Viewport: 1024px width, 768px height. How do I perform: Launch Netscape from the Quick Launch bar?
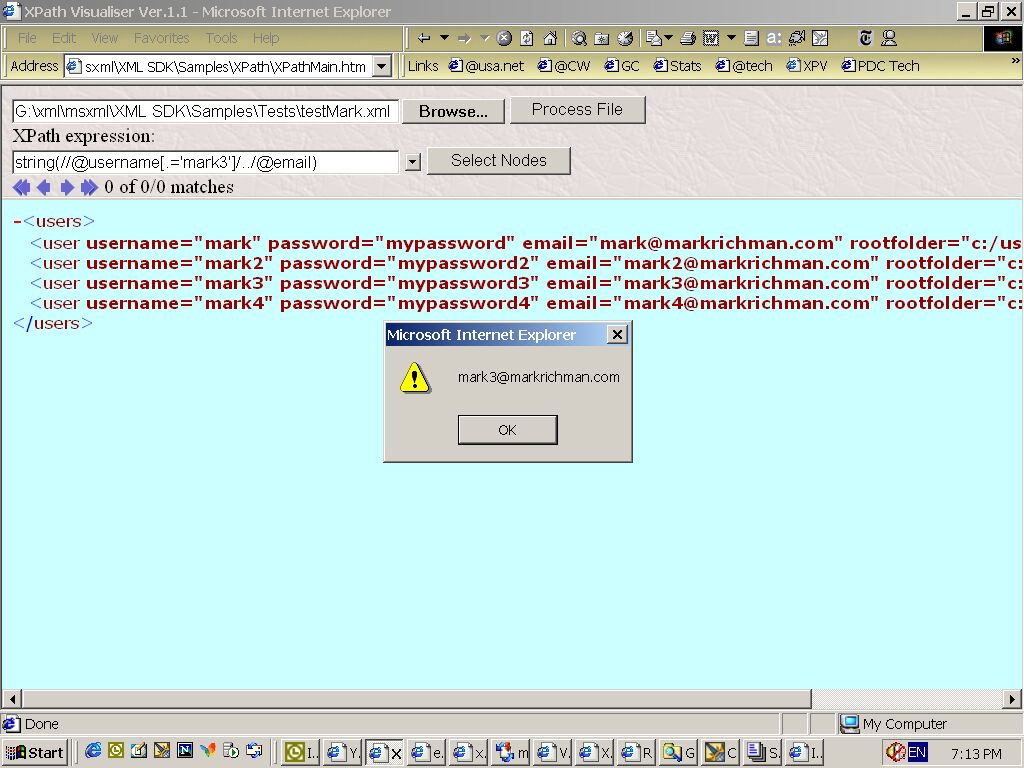(x=185, y=751)
